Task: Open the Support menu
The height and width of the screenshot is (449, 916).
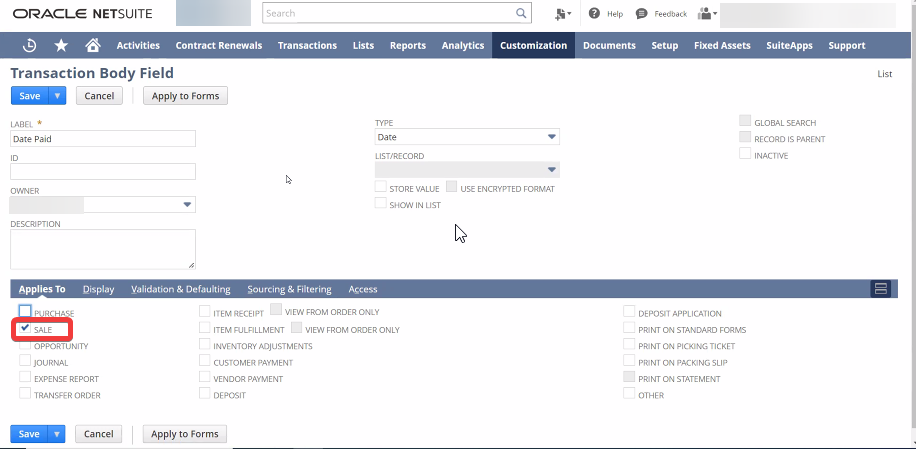Action: 846,46
